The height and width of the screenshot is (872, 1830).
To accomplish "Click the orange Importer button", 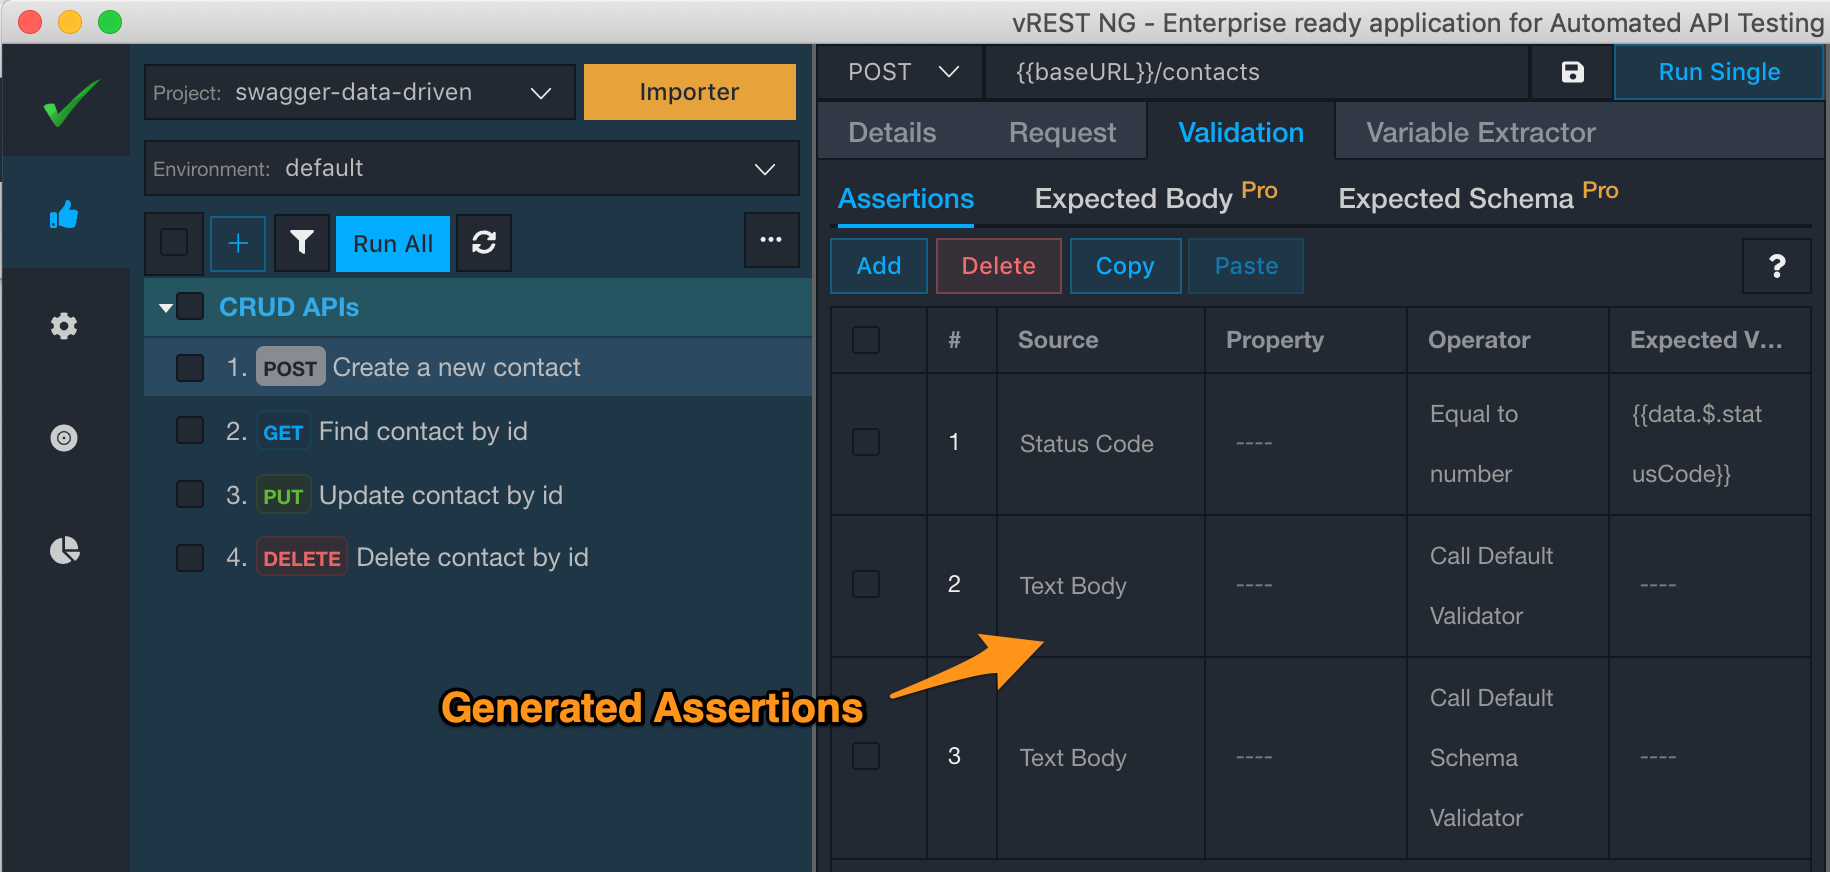I will click(689, 92).
